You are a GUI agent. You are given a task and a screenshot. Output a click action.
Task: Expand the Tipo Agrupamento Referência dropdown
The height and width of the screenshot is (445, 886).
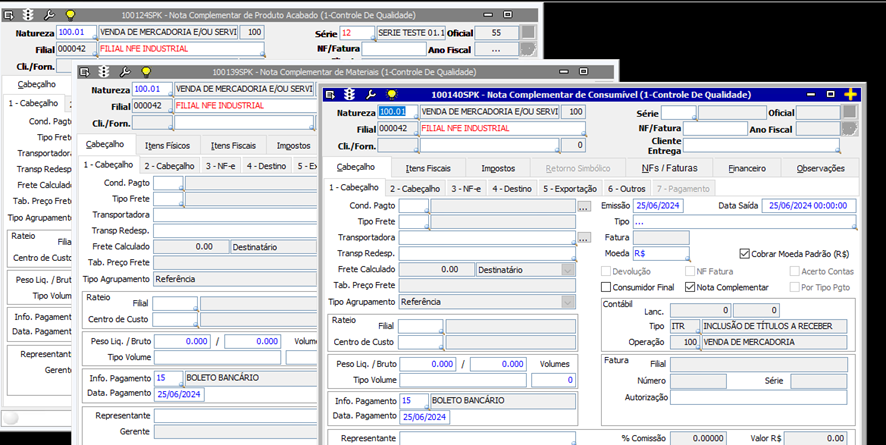tap(568, 301)
